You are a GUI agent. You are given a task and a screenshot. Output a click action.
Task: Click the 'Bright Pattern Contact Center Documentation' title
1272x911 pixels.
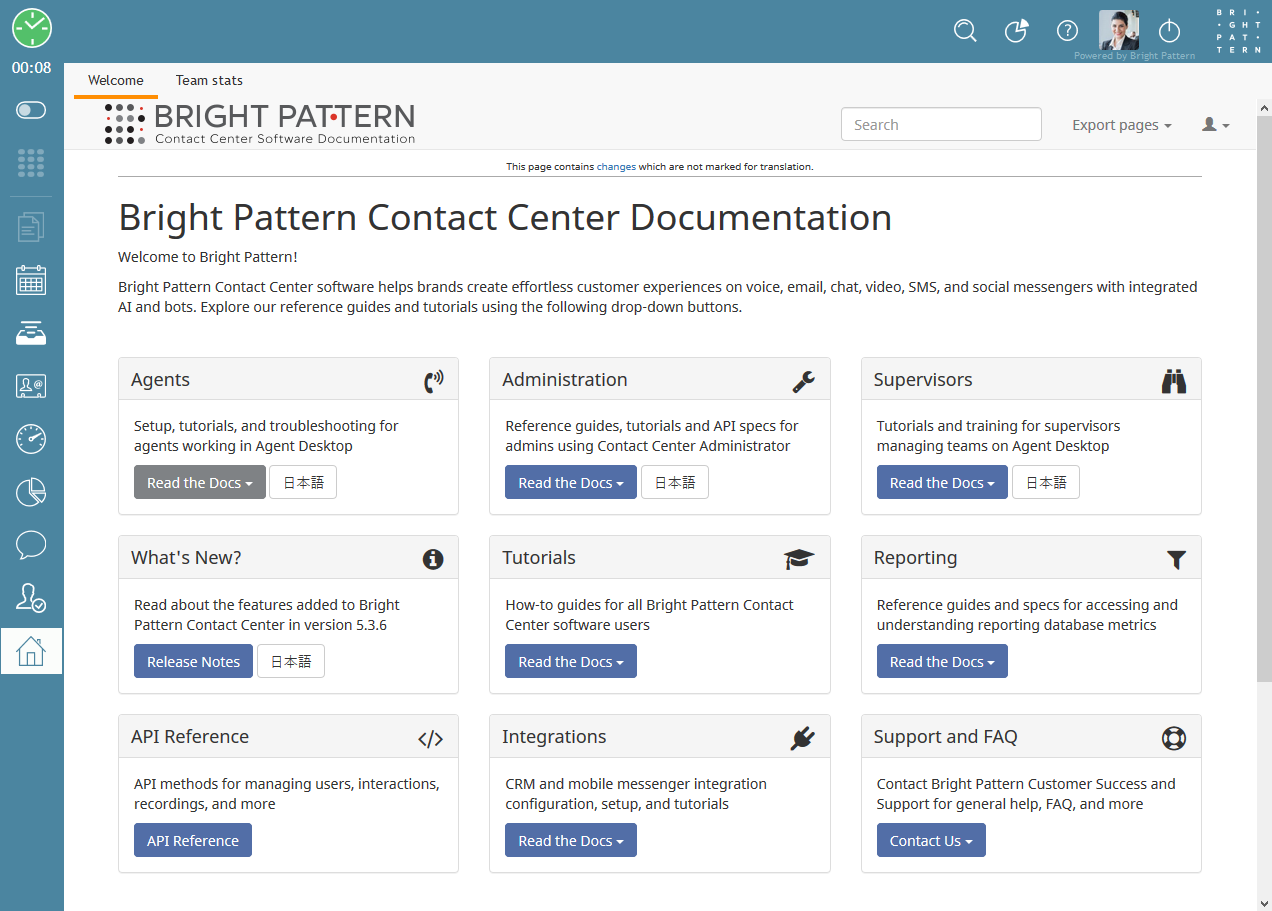tap(505, 217)
